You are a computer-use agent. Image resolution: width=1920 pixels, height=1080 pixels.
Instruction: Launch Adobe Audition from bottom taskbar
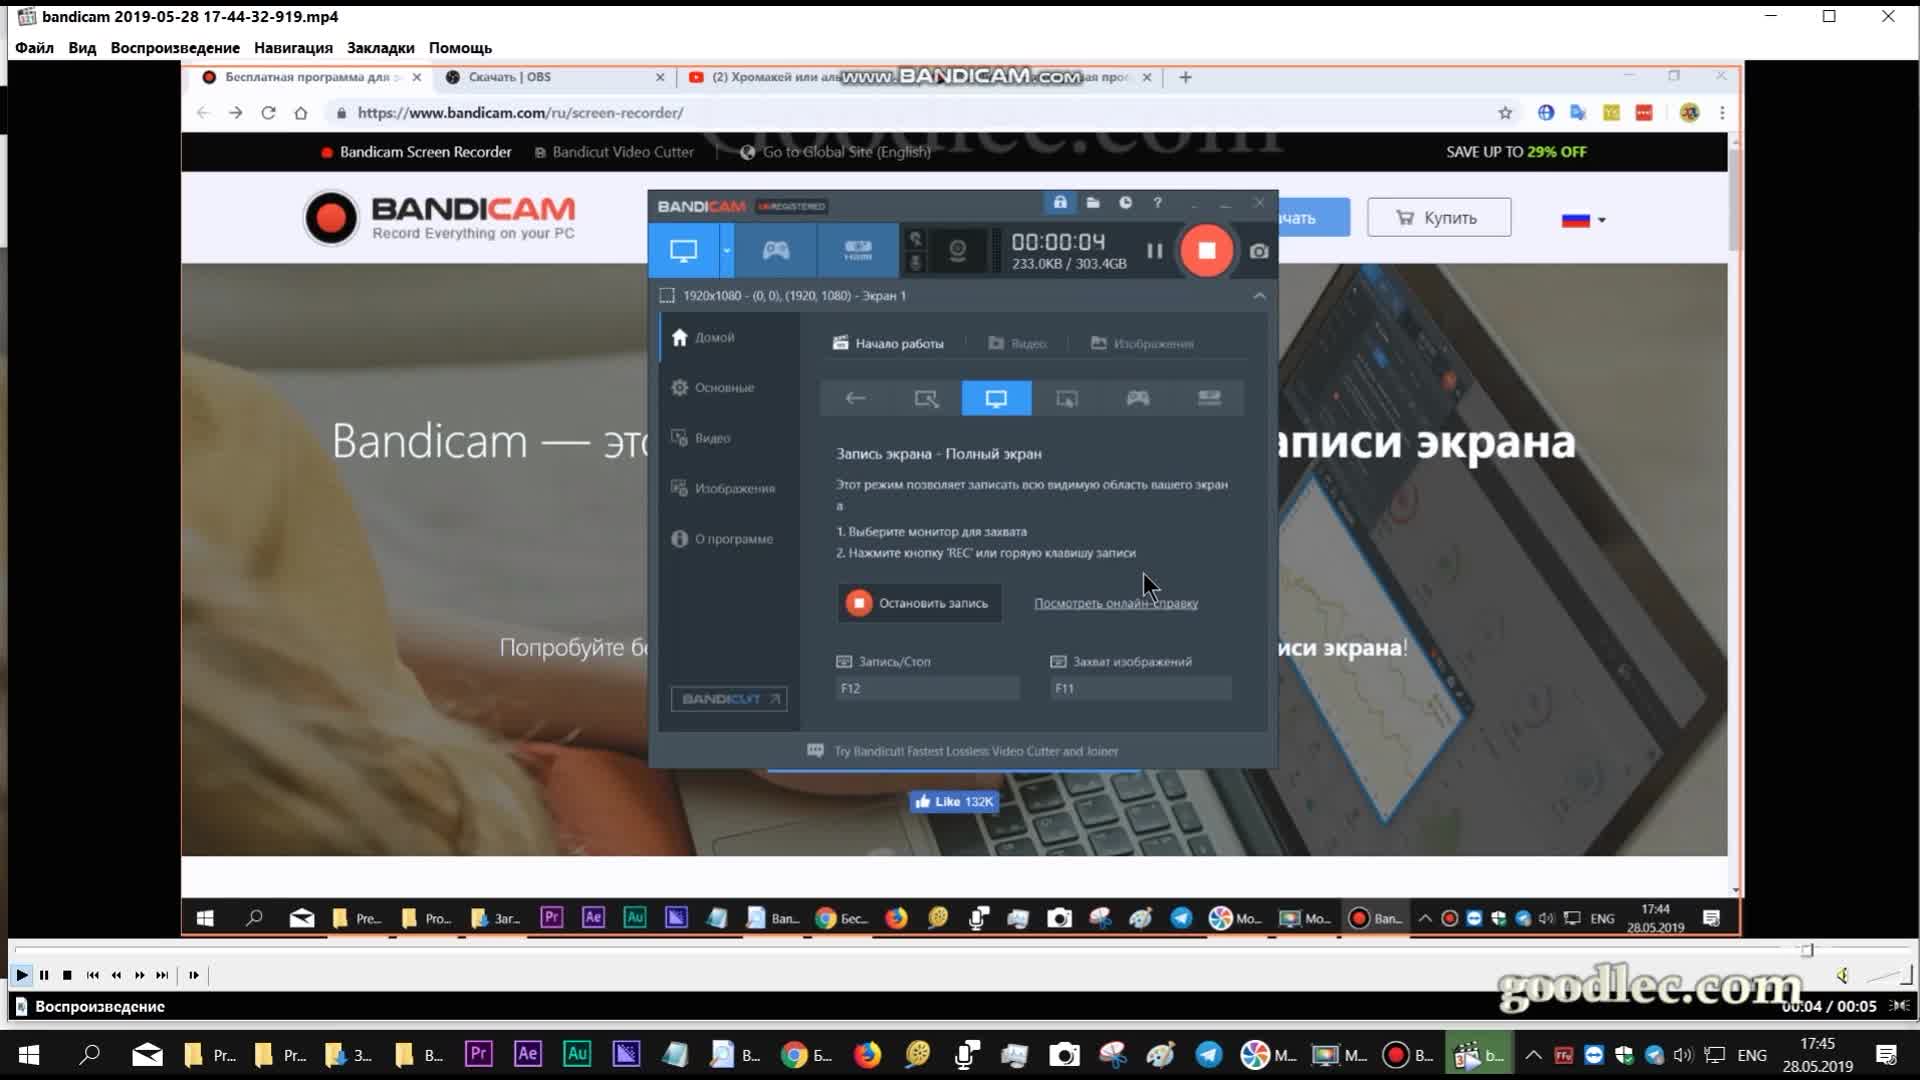pyautogui.click(x=577, y=1054)
